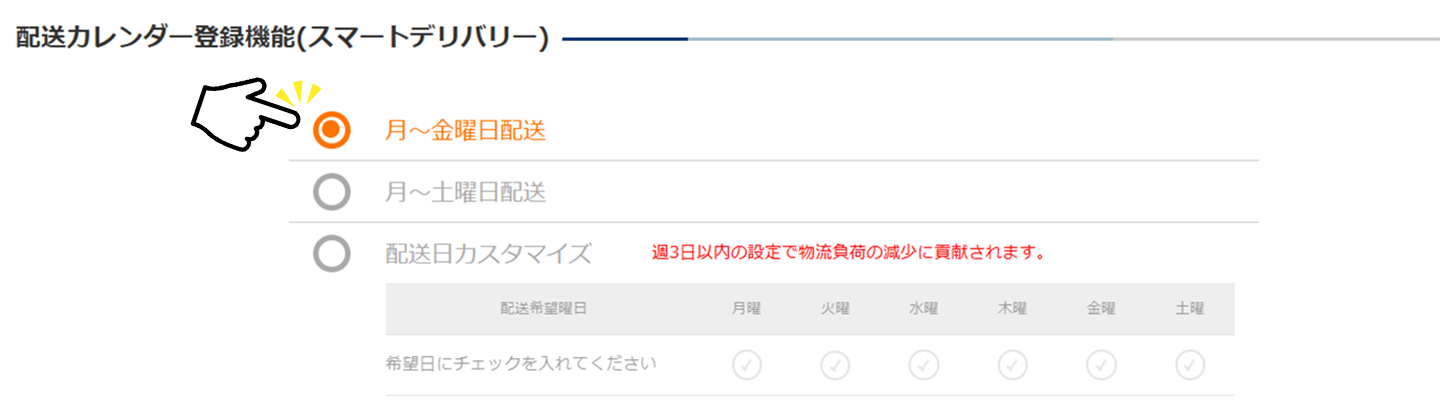Toggle the 土曜 delivery day checkmark
The height and width of the screenshot is (420, 1440).
(1190, 366)
